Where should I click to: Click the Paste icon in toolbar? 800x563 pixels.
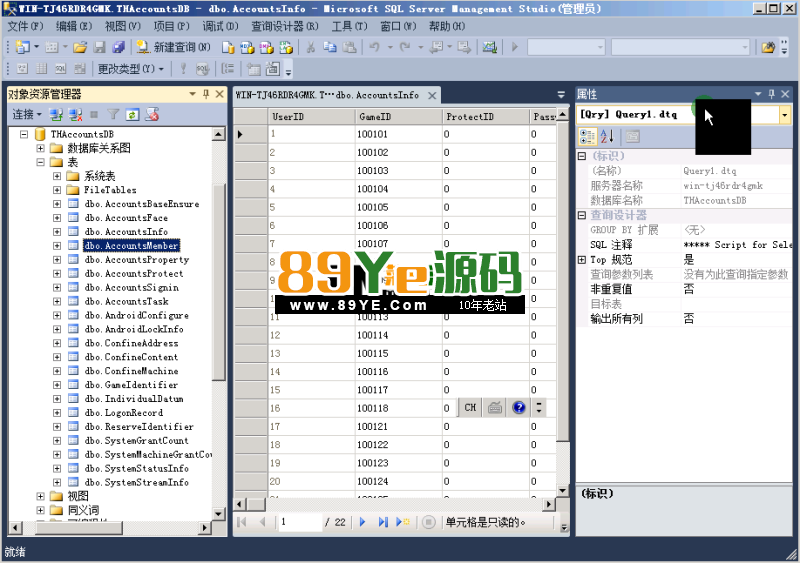pos(349,47)
